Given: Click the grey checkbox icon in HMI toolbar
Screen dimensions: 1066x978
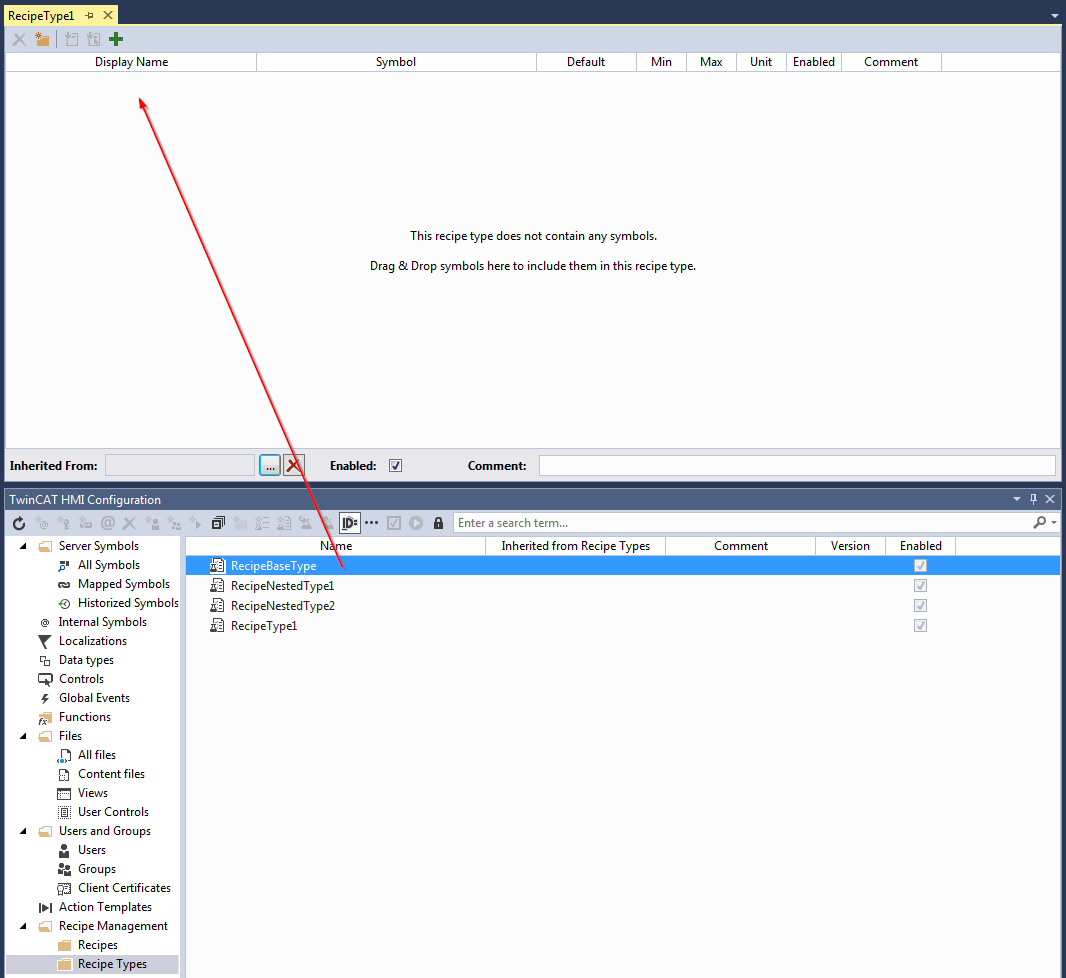Looking at the screenshot, I should coord(394,523).
